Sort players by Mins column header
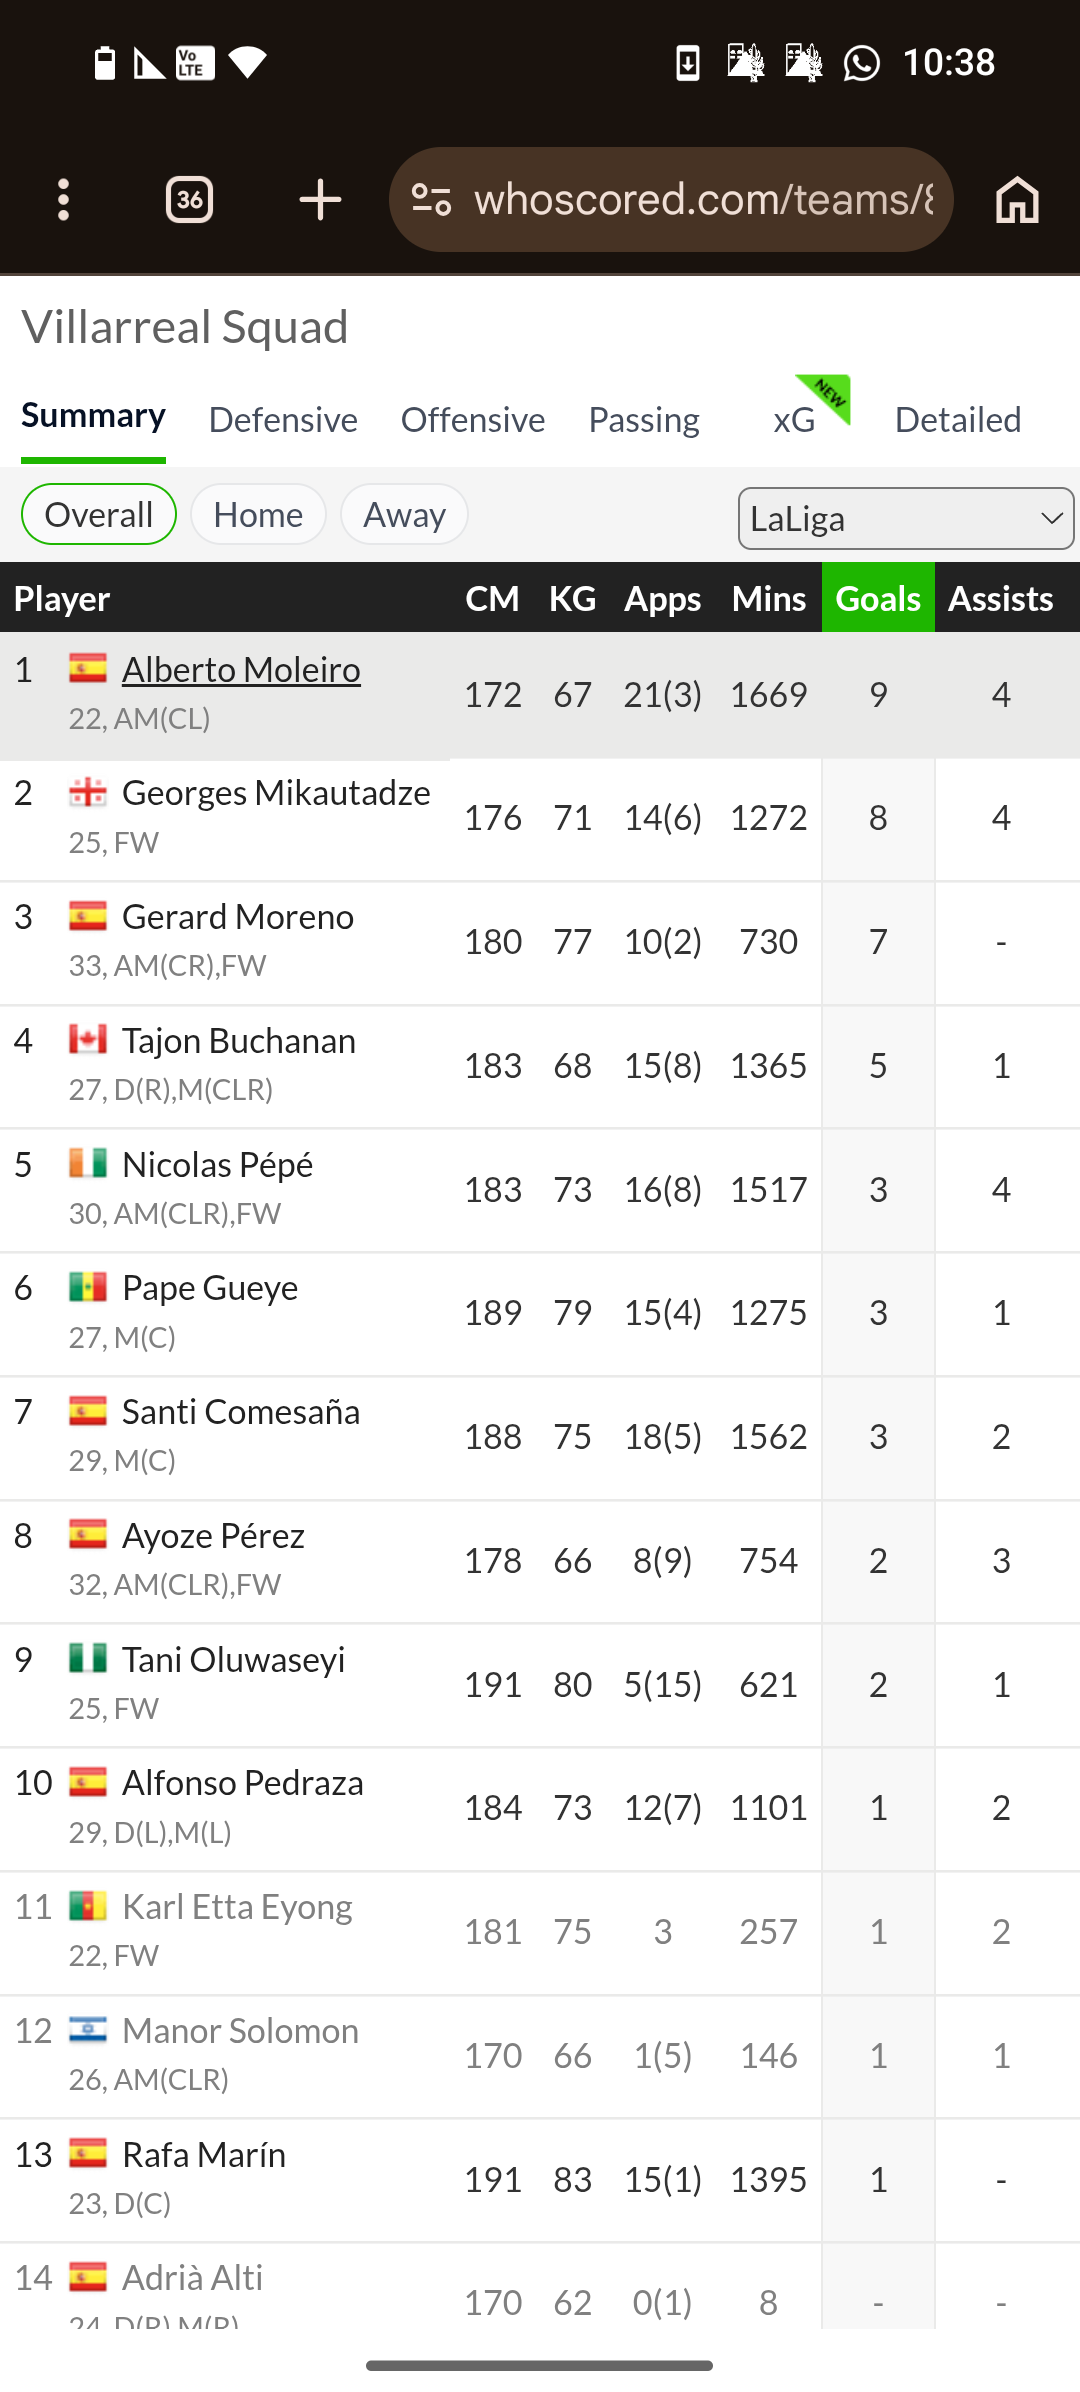Screen dimensions: 1080x2392 pos(768,598)
